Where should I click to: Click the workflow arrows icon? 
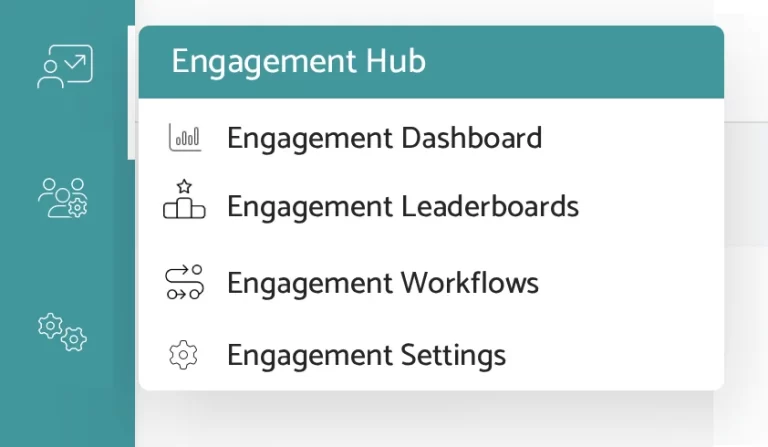point(184,283)
